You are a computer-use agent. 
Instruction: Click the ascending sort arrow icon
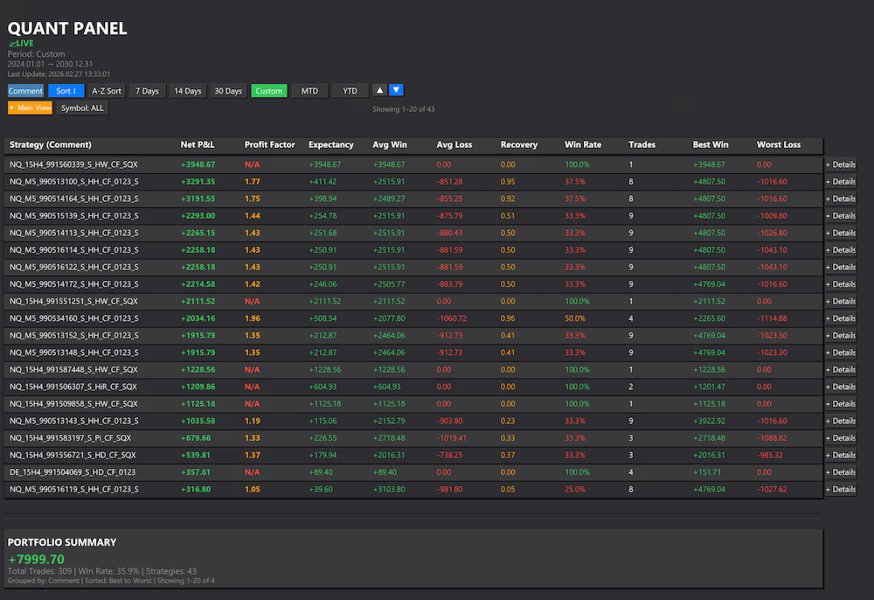[377, 90]
